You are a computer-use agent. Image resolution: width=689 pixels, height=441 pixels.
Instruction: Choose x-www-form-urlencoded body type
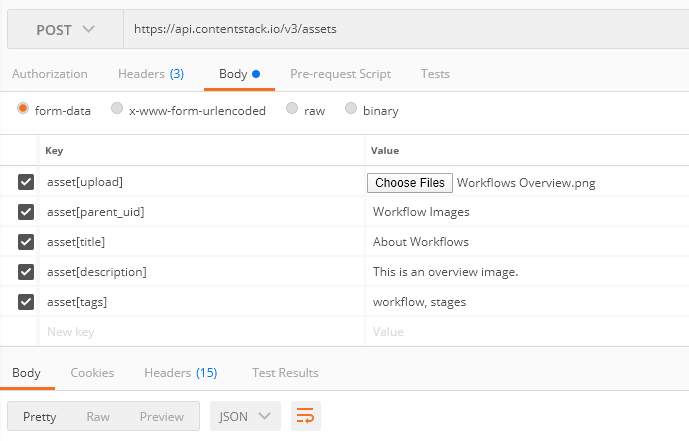(118, 110)
